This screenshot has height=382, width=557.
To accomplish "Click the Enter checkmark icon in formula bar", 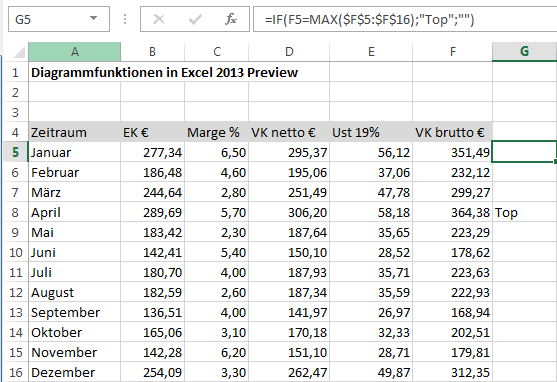I will click(195, 19).
